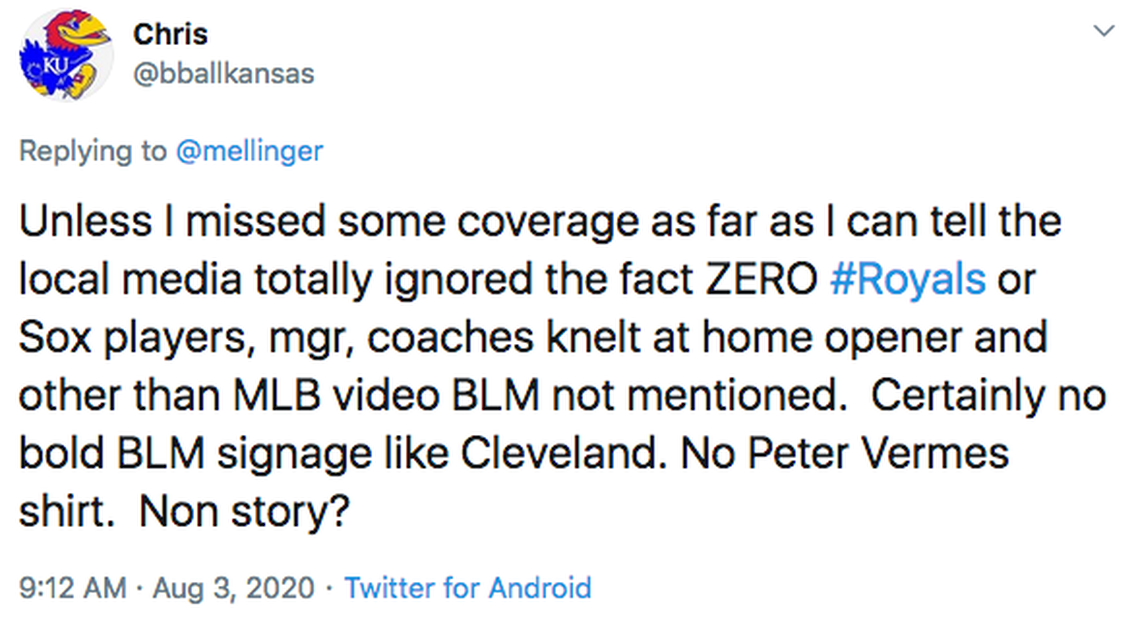The height and width of the screenshot is (629, 1140).
Task: Click the 9:12 AM timestamp
Action: pyautogui.click(x=72, y=587)
